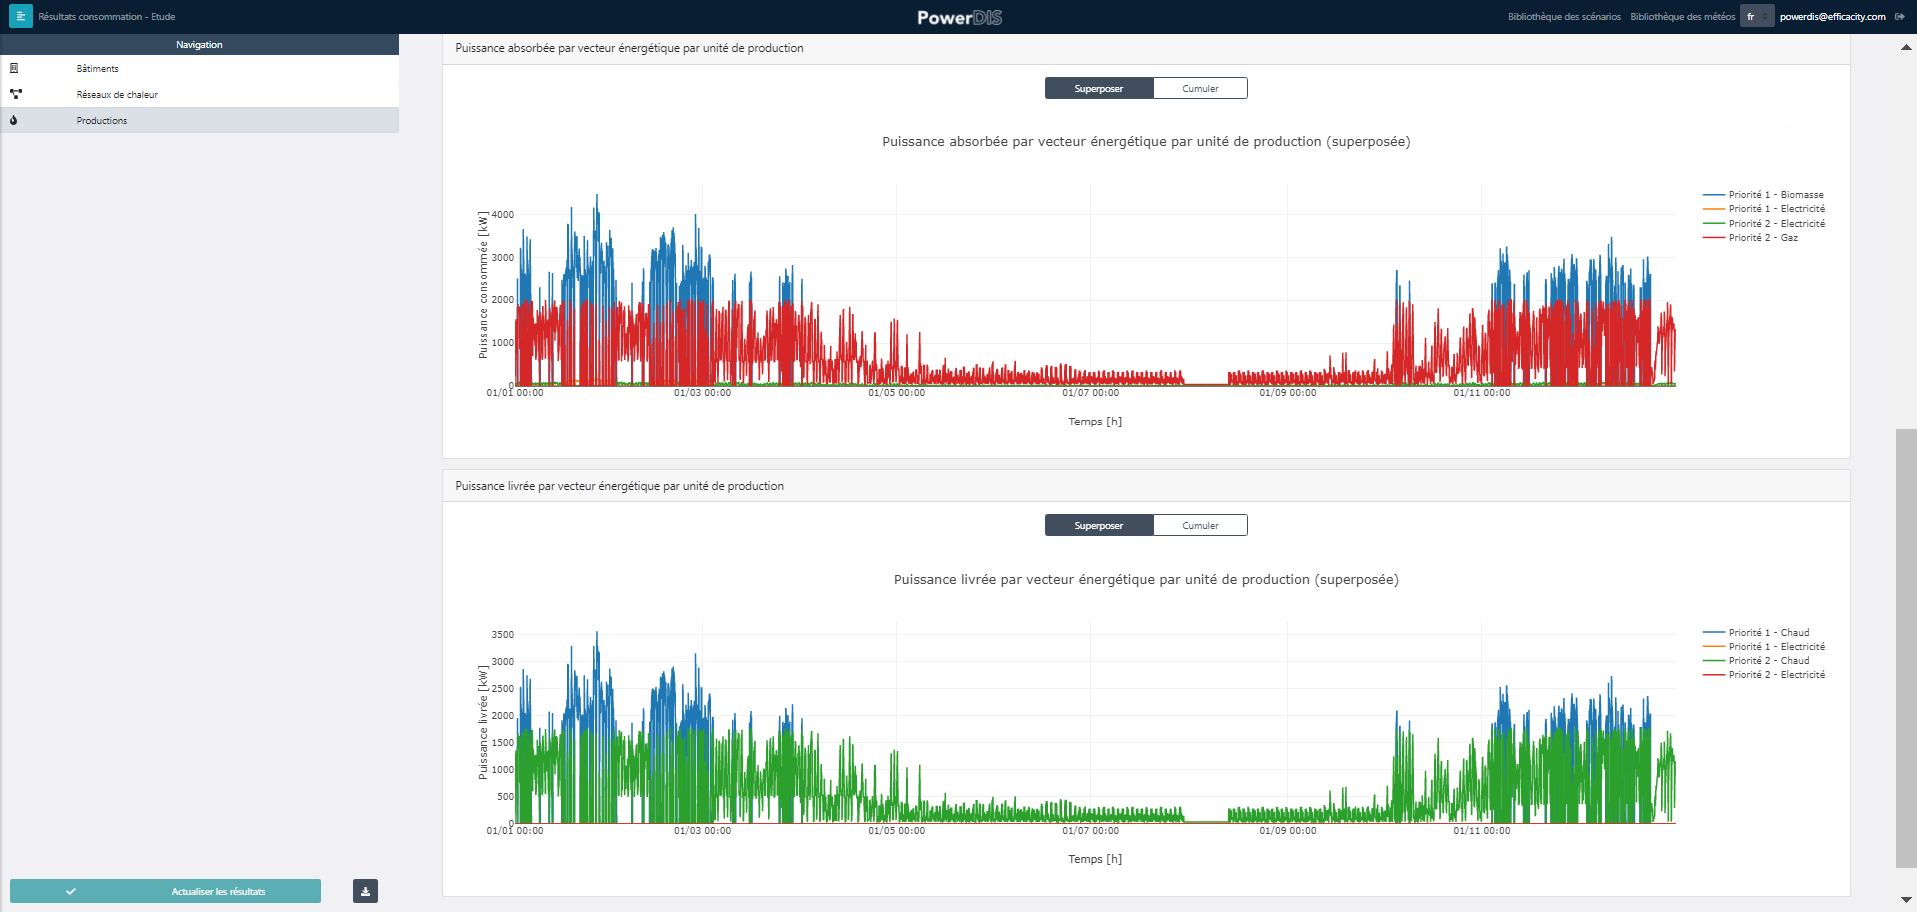1917x912 pixels.
Task: Open the fr language dropdown
Action: tap(1757, 16)
